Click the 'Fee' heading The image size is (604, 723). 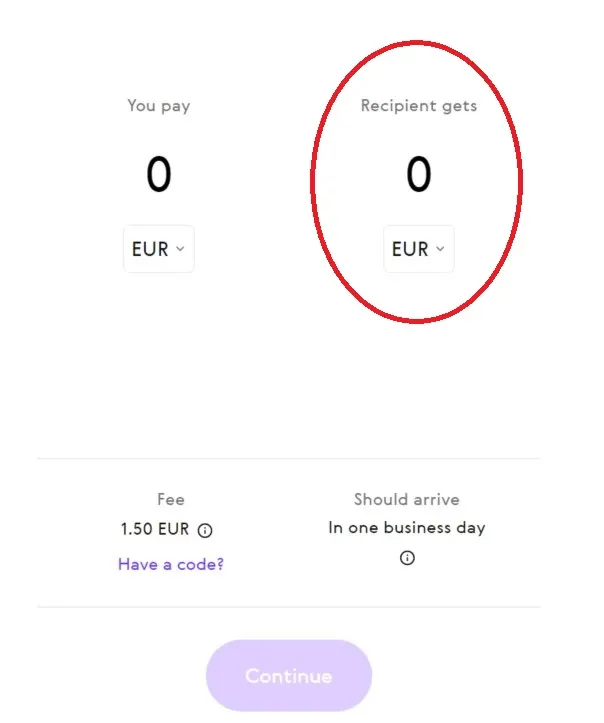(171, 499)
